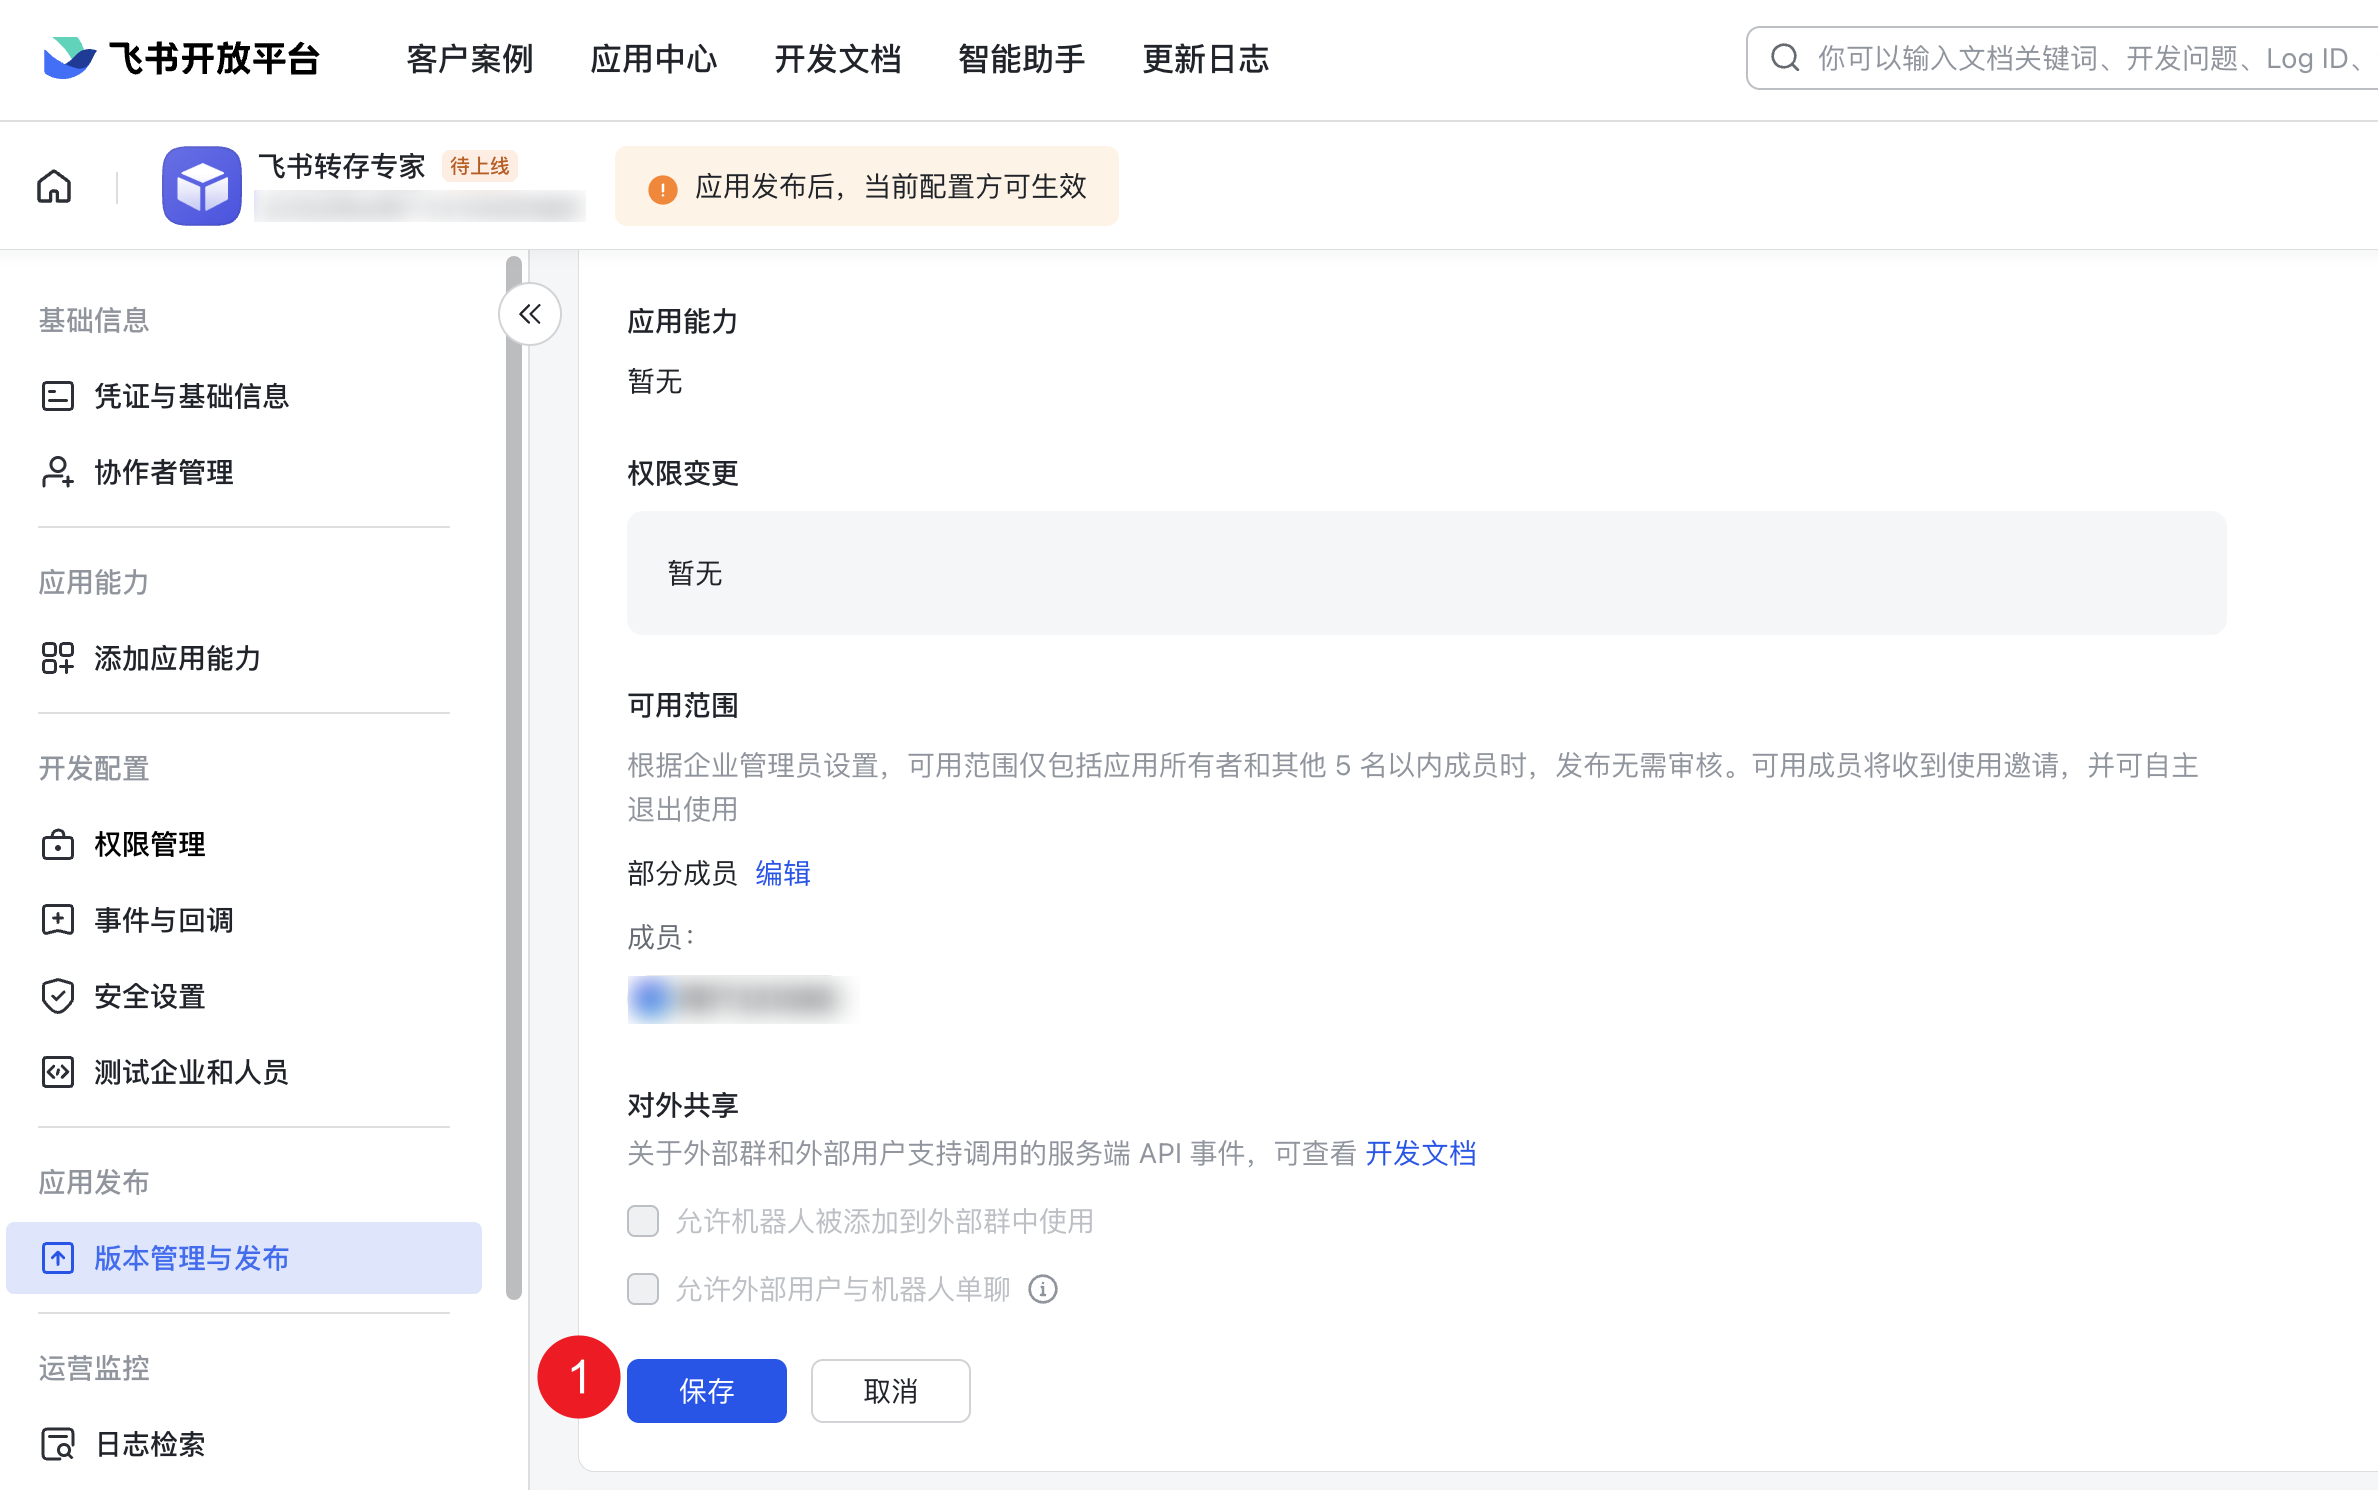Open 开发文档 in top navigation
The width and height of the screenshot is (2378, 1490).
[x=837, y=59]
